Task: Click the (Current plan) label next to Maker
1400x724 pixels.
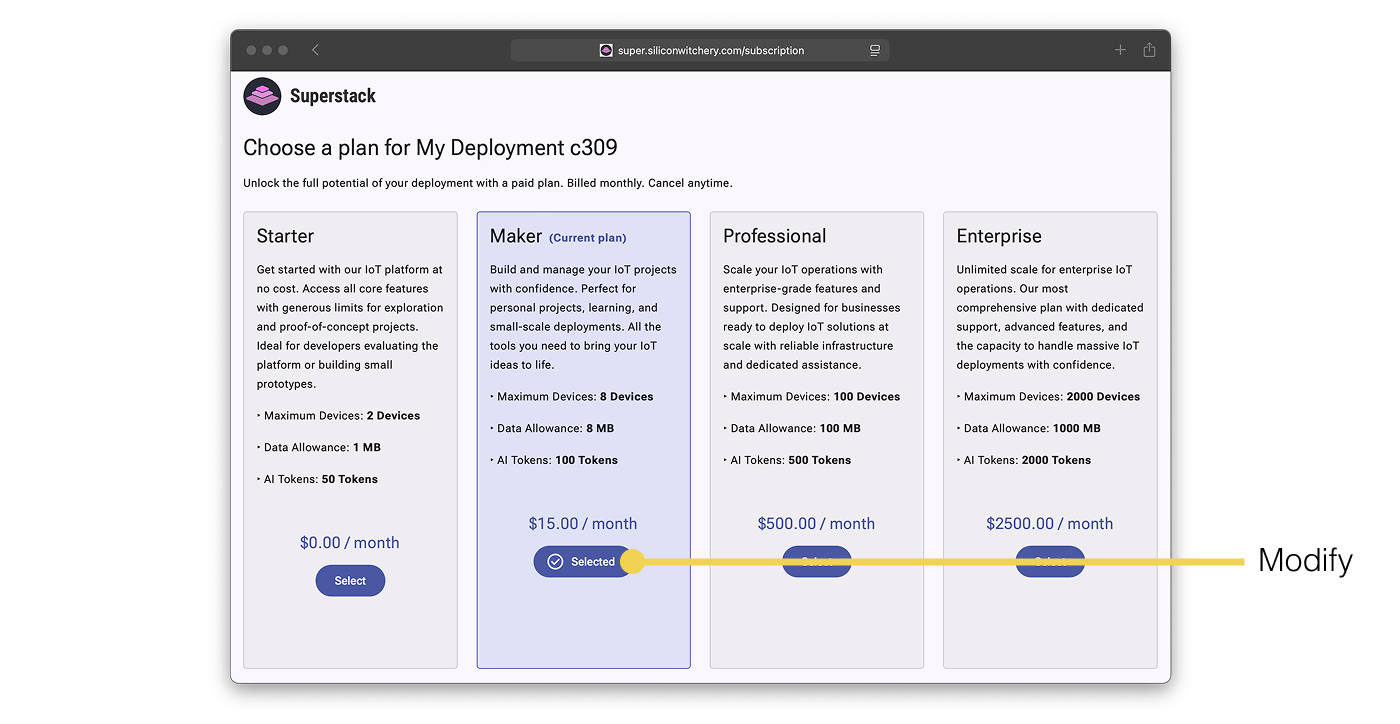Action: 587,238
